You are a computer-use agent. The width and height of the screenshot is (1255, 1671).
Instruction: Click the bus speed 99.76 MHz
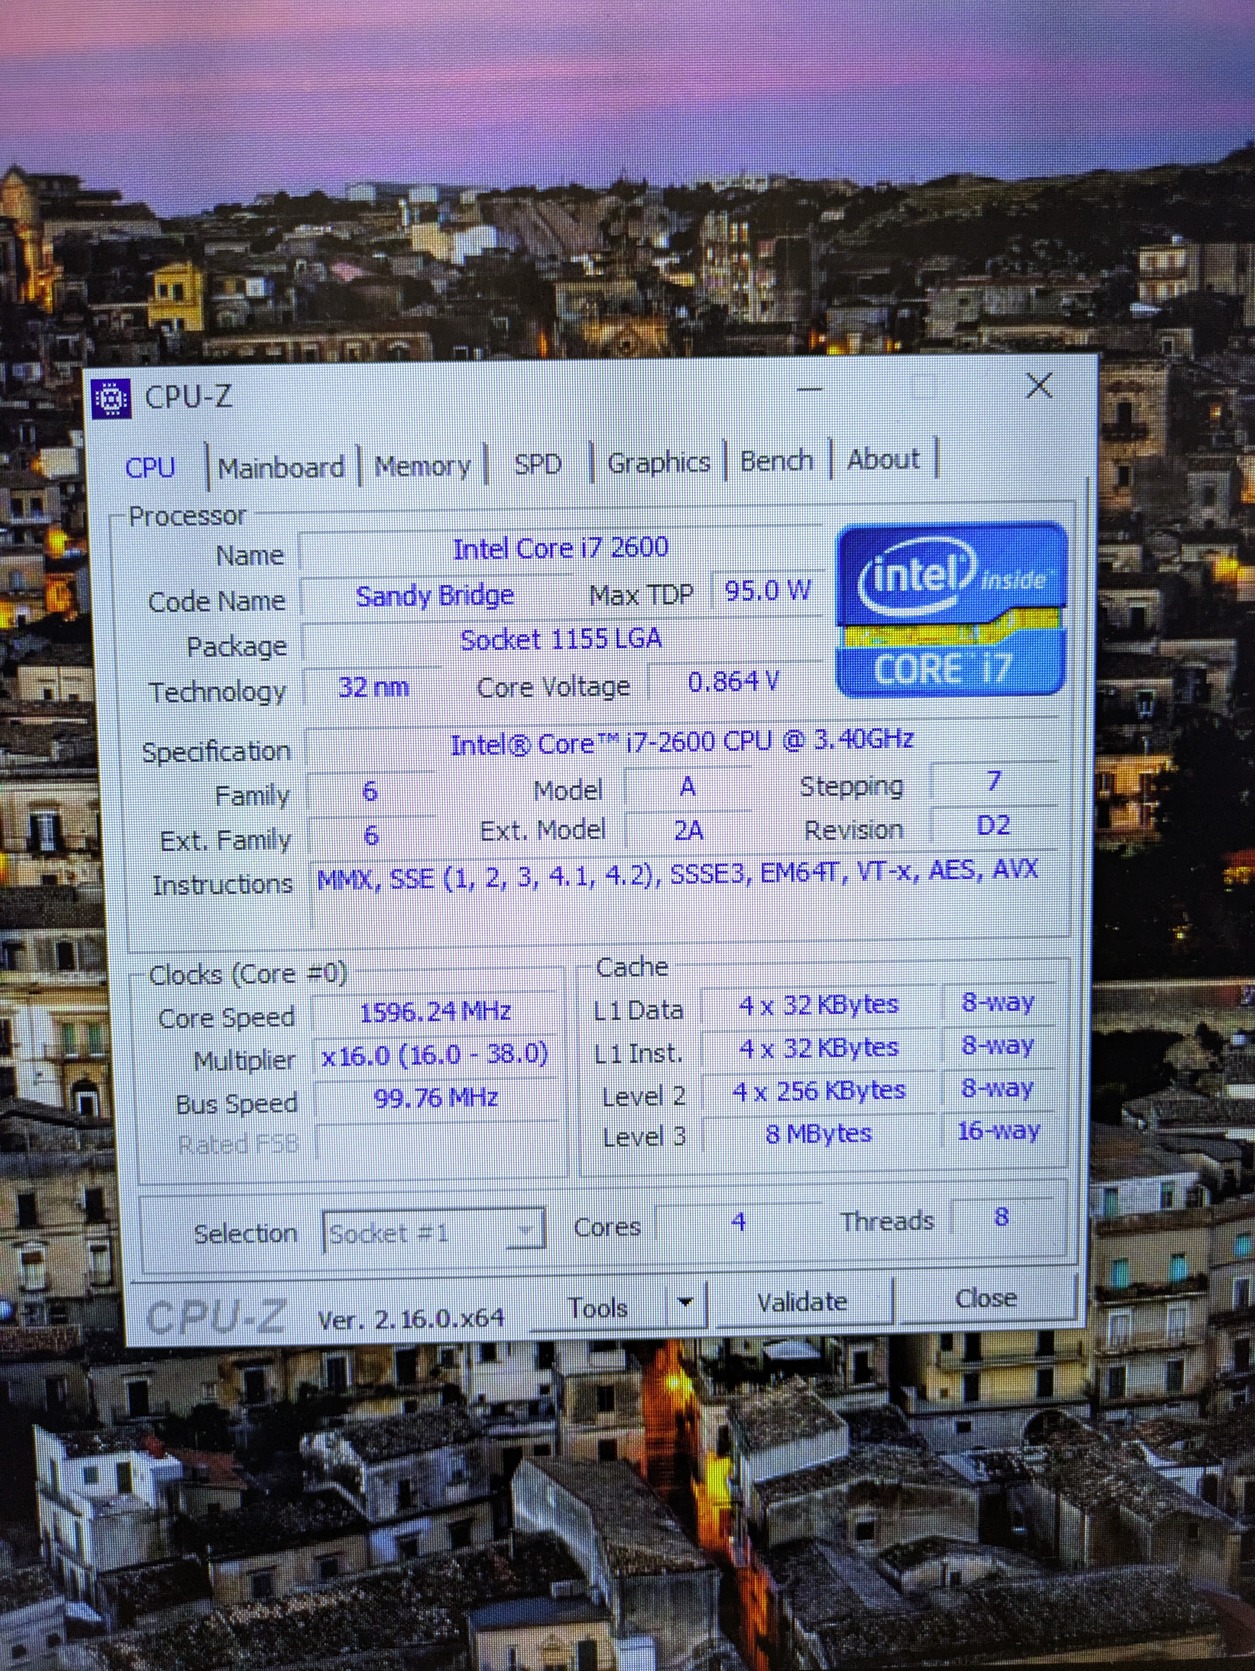(x=436, y=1098)
